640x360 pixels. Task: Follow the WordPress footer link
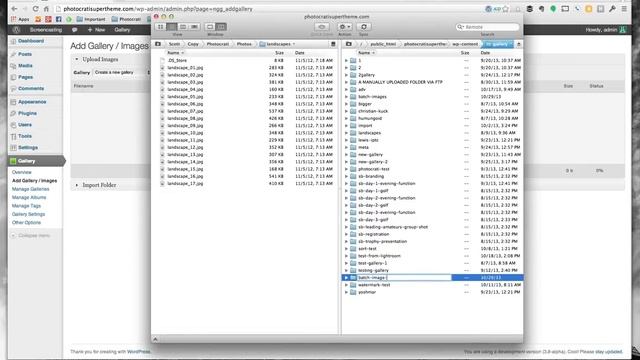[138, 352]
